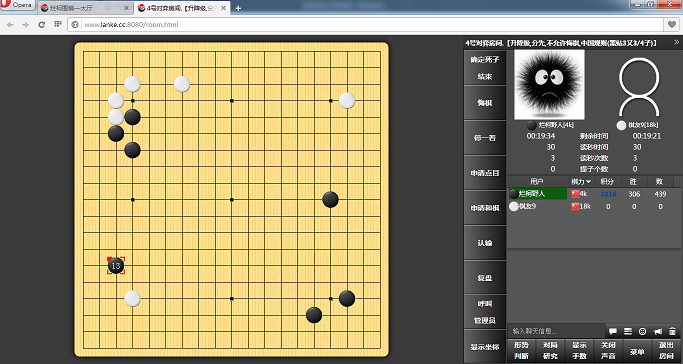Click the black fuzzy player avatar

pos(549,84)
